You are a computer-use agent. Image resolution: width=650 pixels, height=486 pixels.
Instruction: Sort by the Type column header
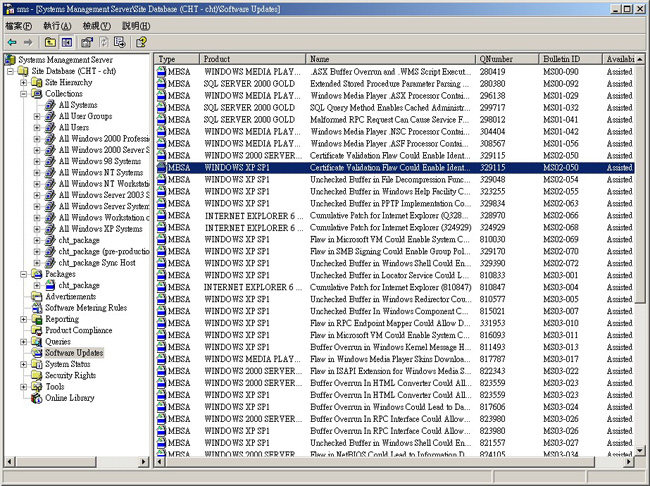[x=177, y=59]
